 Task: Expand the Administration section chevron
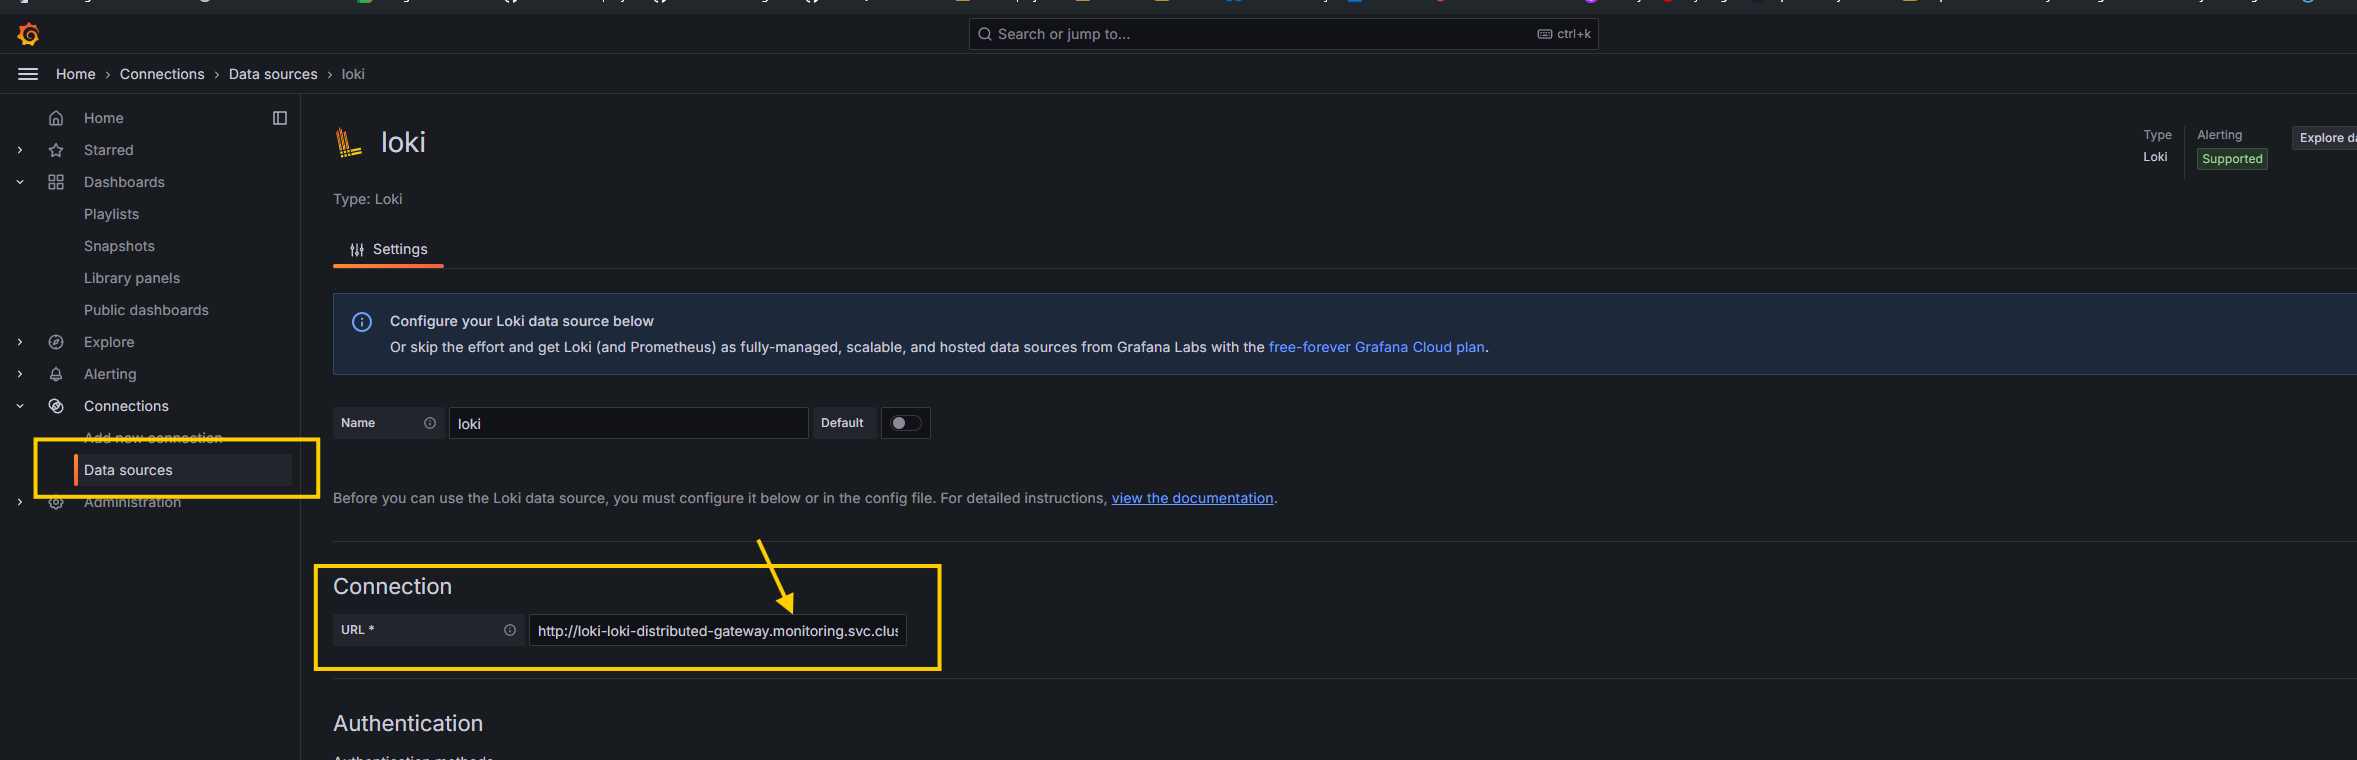click(x=20, y=502)
